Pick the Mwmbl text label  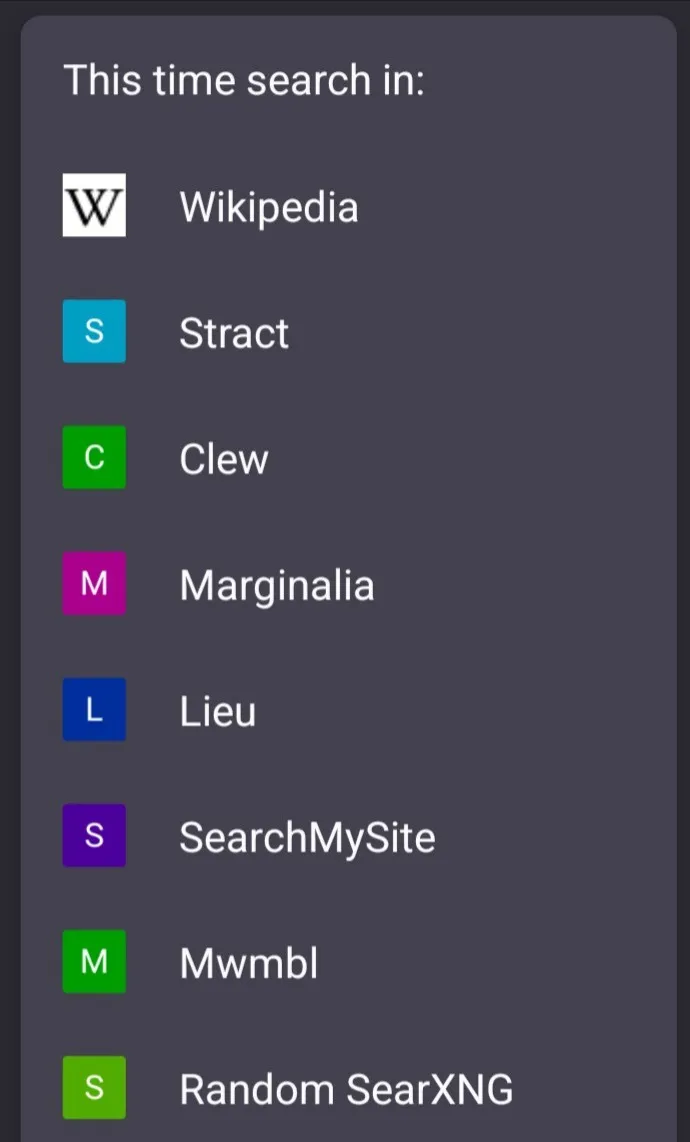point(249,963)
